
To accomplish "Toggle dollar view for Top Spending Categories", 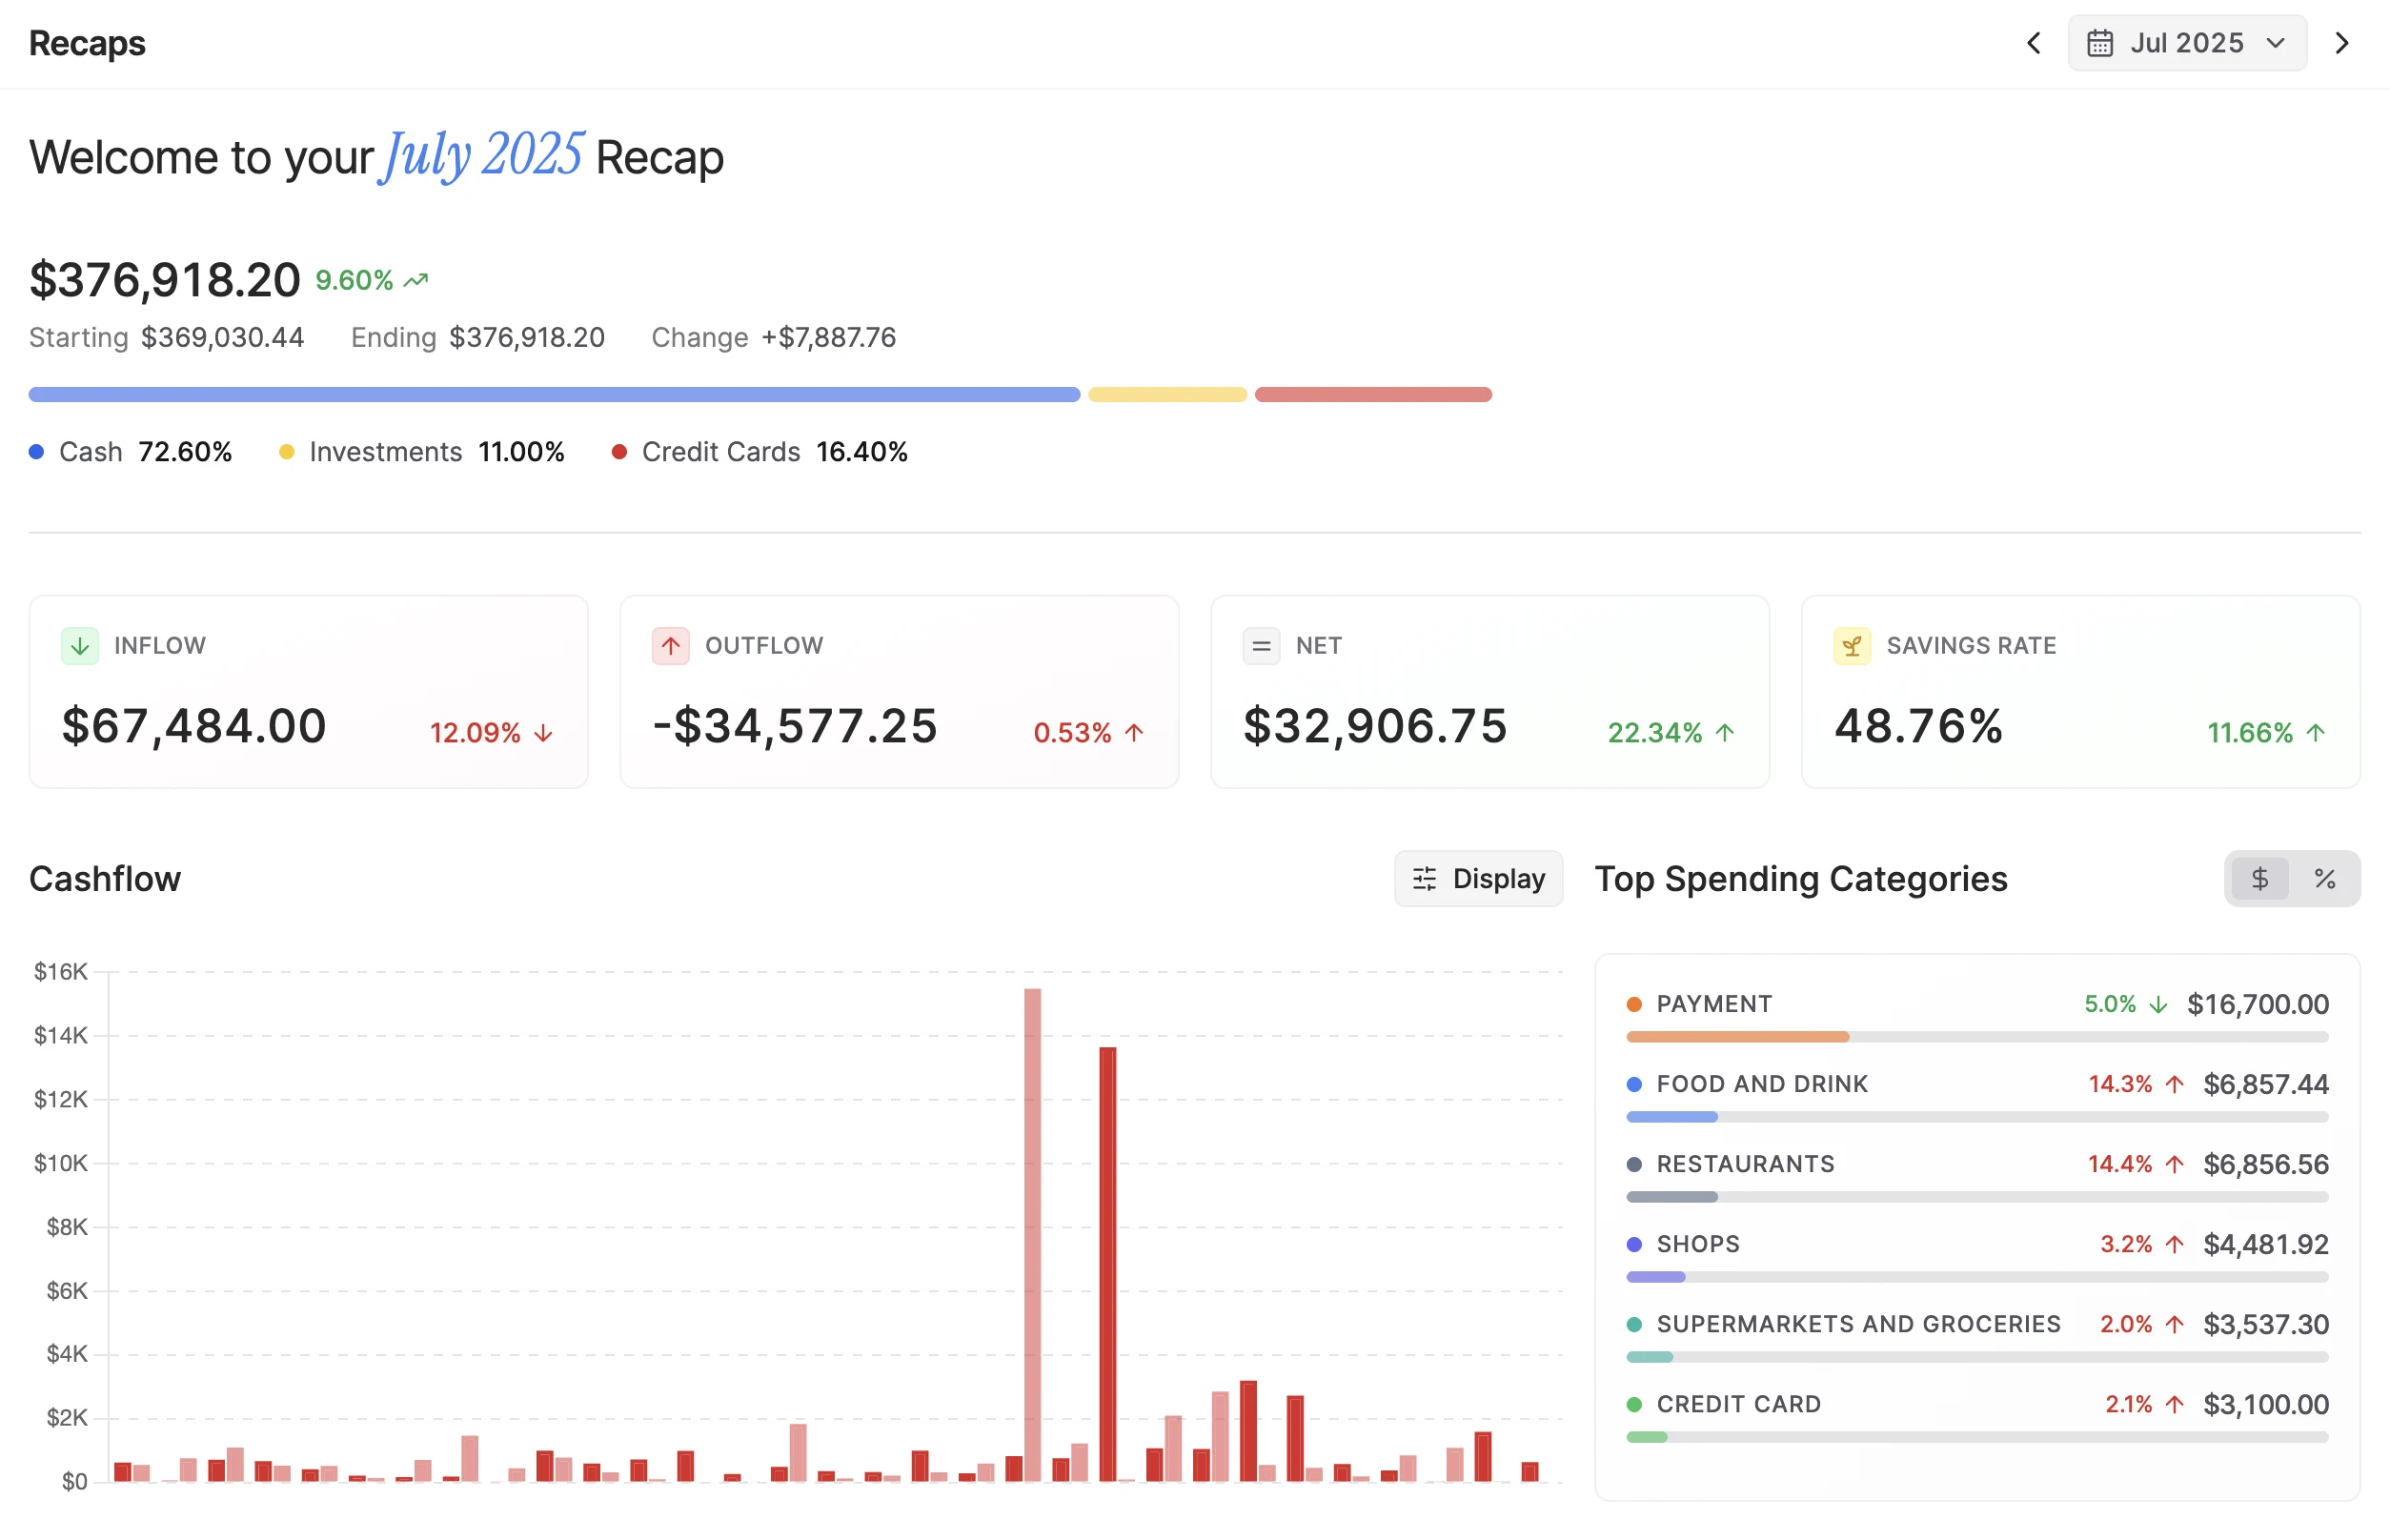I will [x=2259, y=878].
